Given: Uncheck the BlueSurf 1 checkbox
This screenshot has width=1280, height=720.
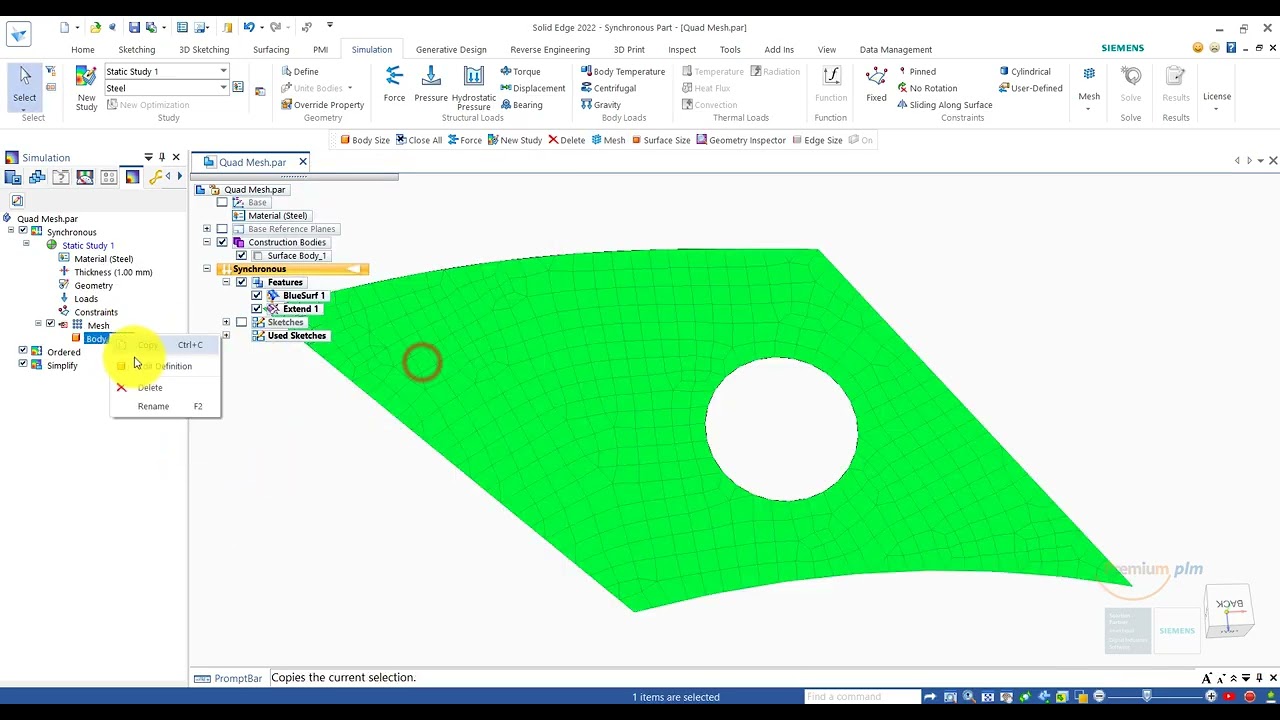Looking at the screenshot, I should coord(257,296).
